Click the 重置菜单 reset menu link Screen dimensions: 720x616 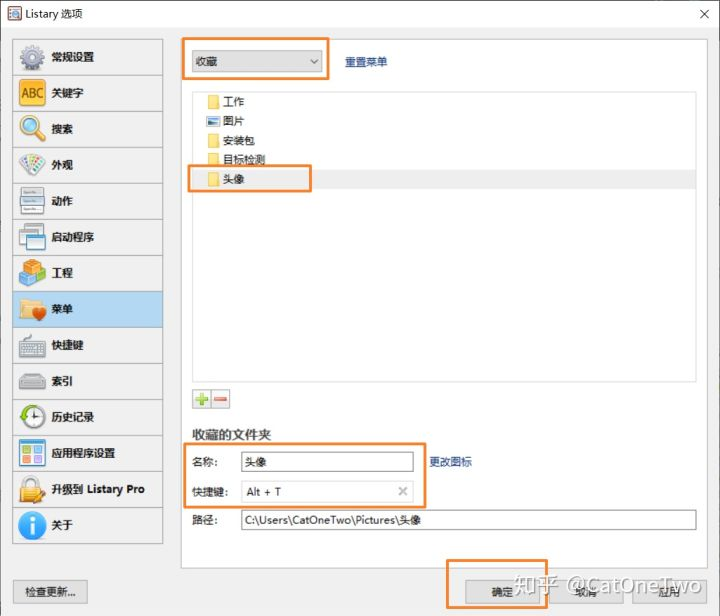(366, 62)
